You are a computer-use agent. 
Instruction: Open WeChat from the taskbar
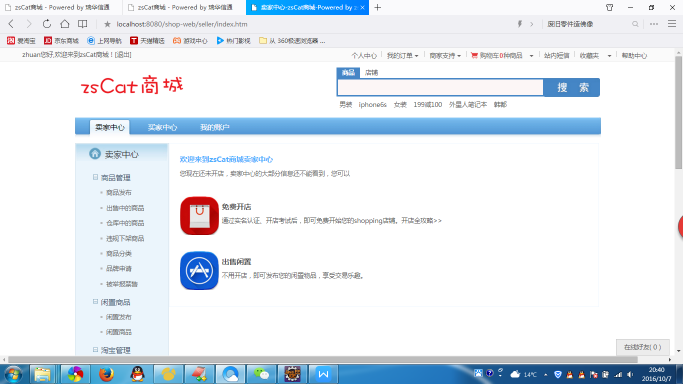tap(261, 374)
